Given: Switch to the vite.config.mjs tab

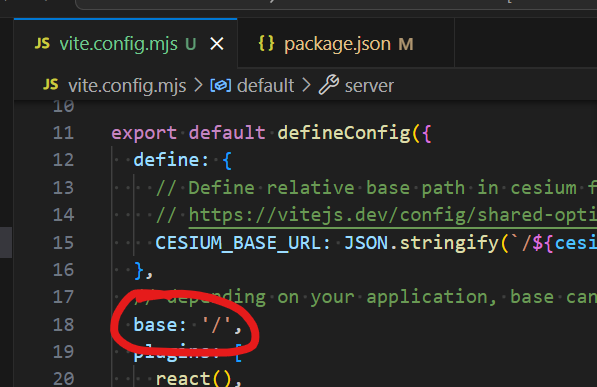Looking at the screenshot, I should tap(125, 44).
